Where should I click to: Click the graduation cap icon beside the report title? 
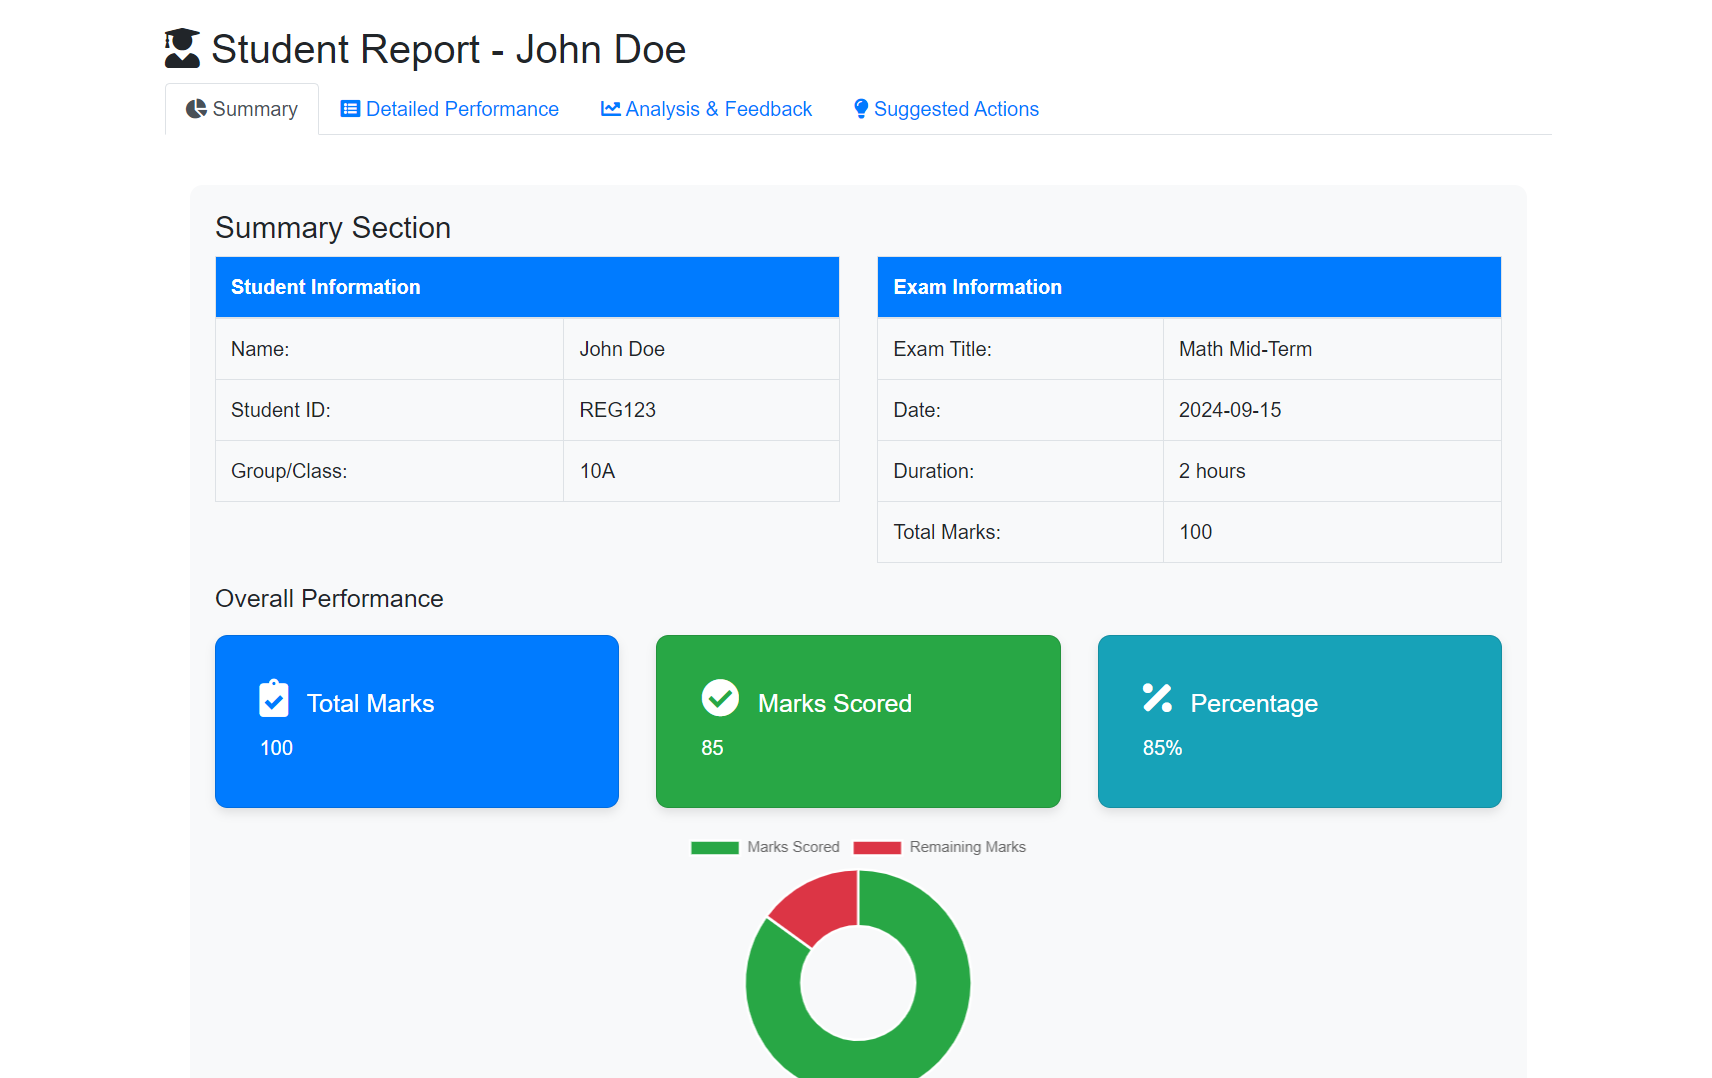pyautogui.click(x=180, y=46)
